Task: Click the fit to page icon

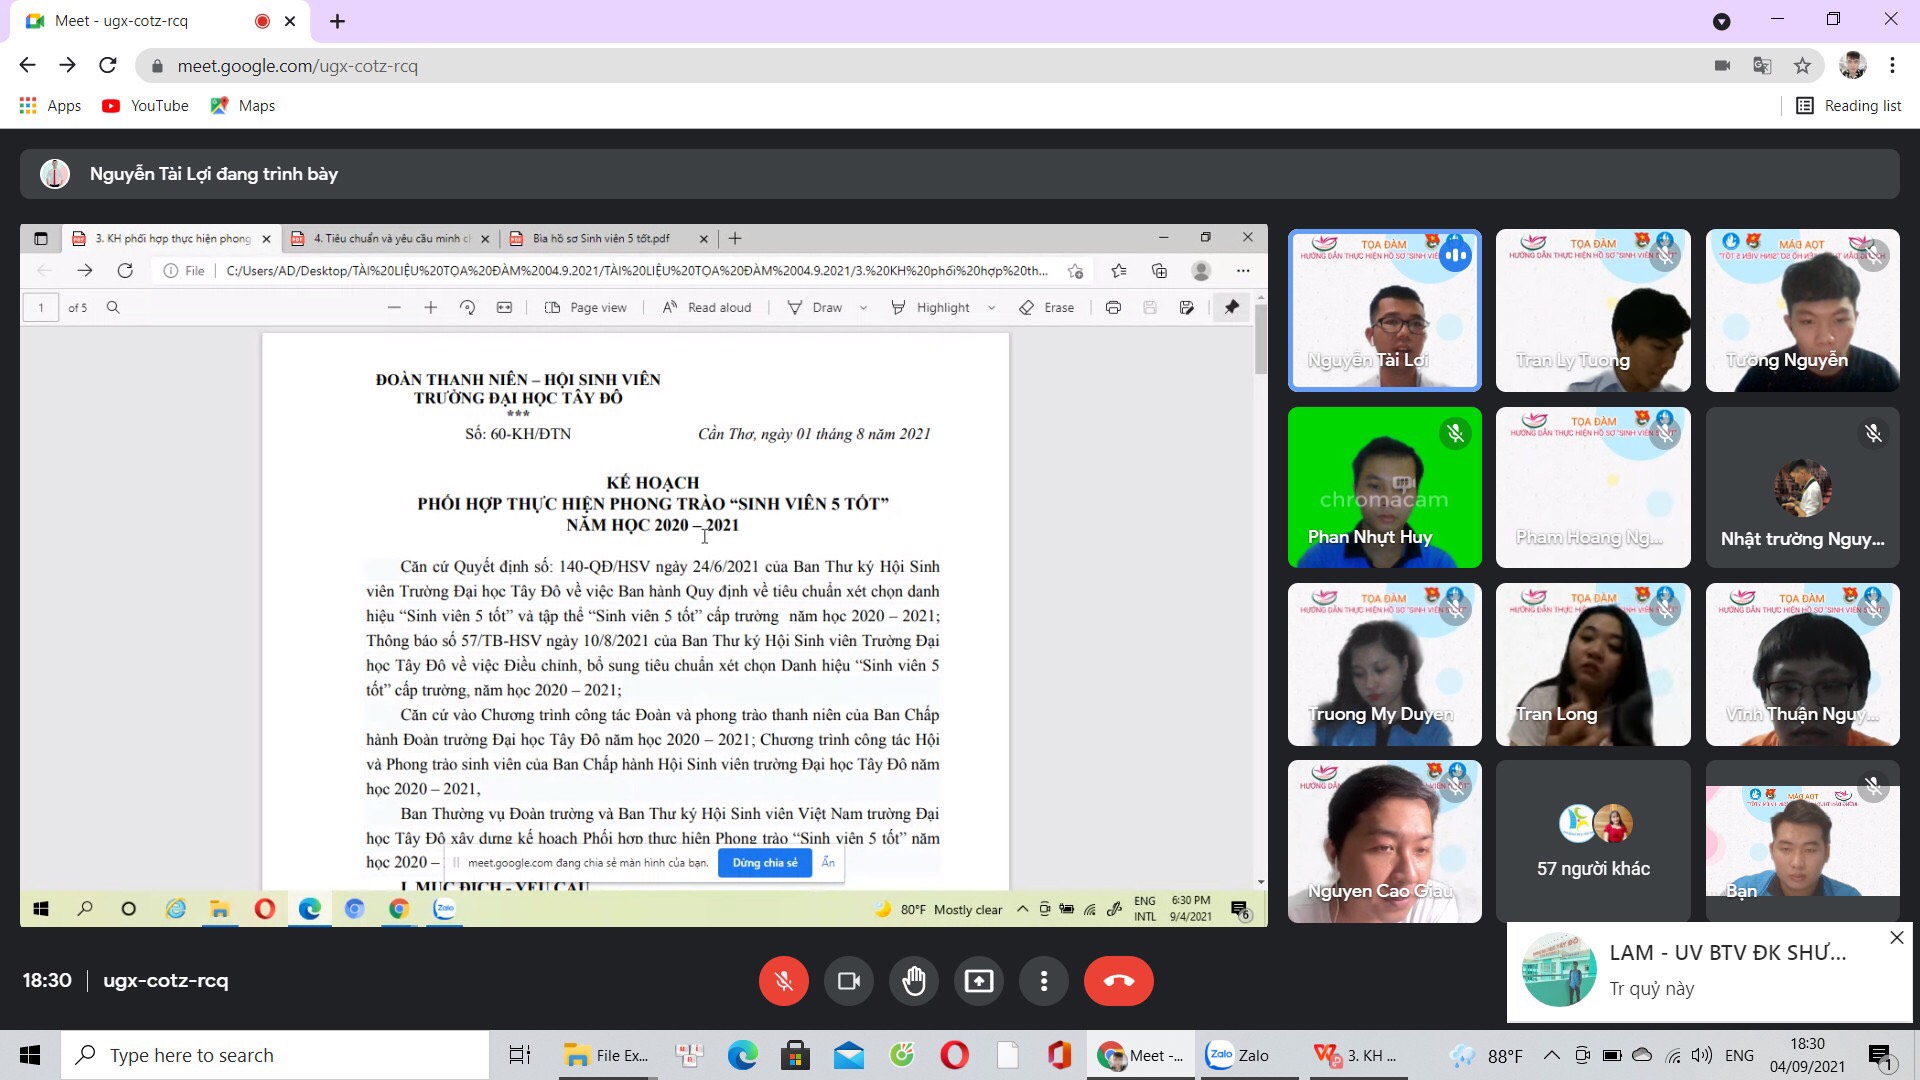Action: 504,308
